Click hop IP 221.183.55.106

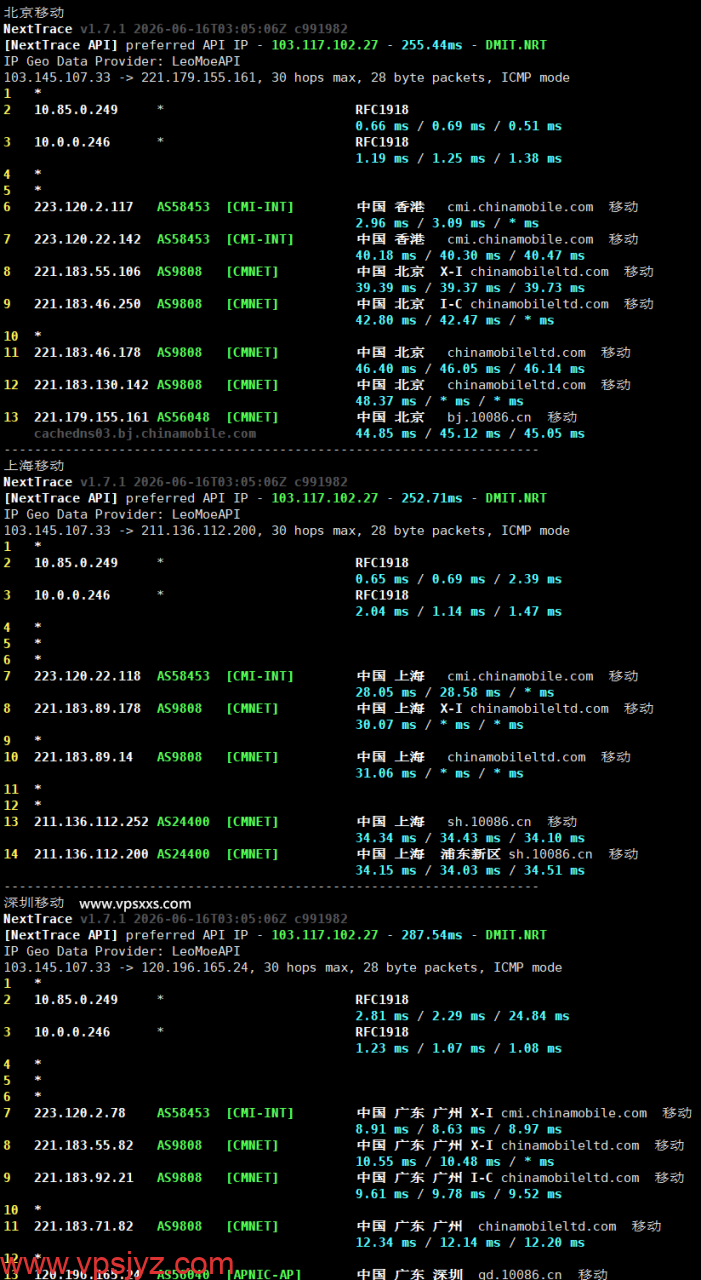[x=88, y=271]
